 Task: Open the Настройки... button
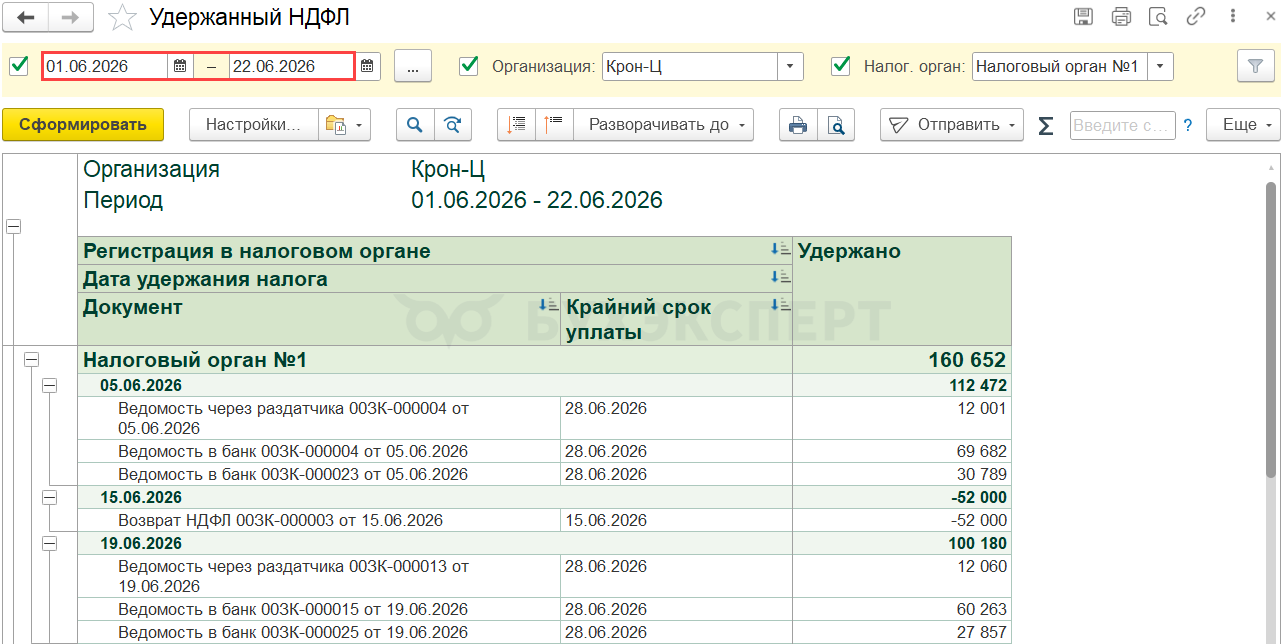254,125
